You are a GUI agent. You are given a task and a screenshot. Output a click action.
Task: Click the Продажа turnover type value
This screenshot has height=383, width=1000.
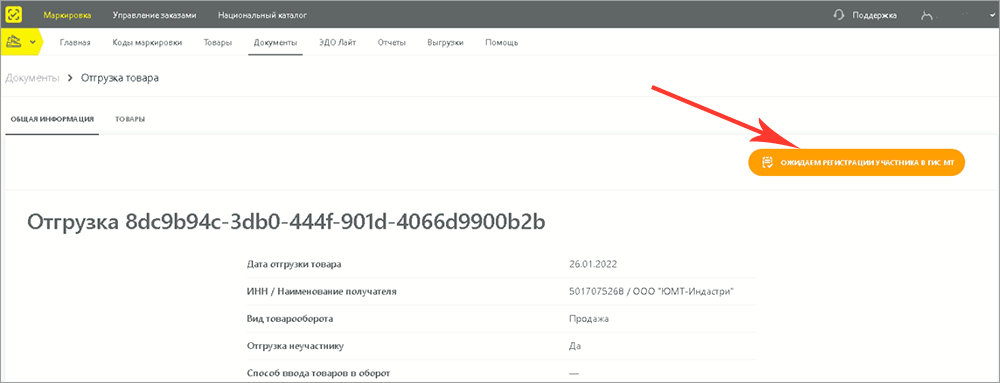point(589,319)
